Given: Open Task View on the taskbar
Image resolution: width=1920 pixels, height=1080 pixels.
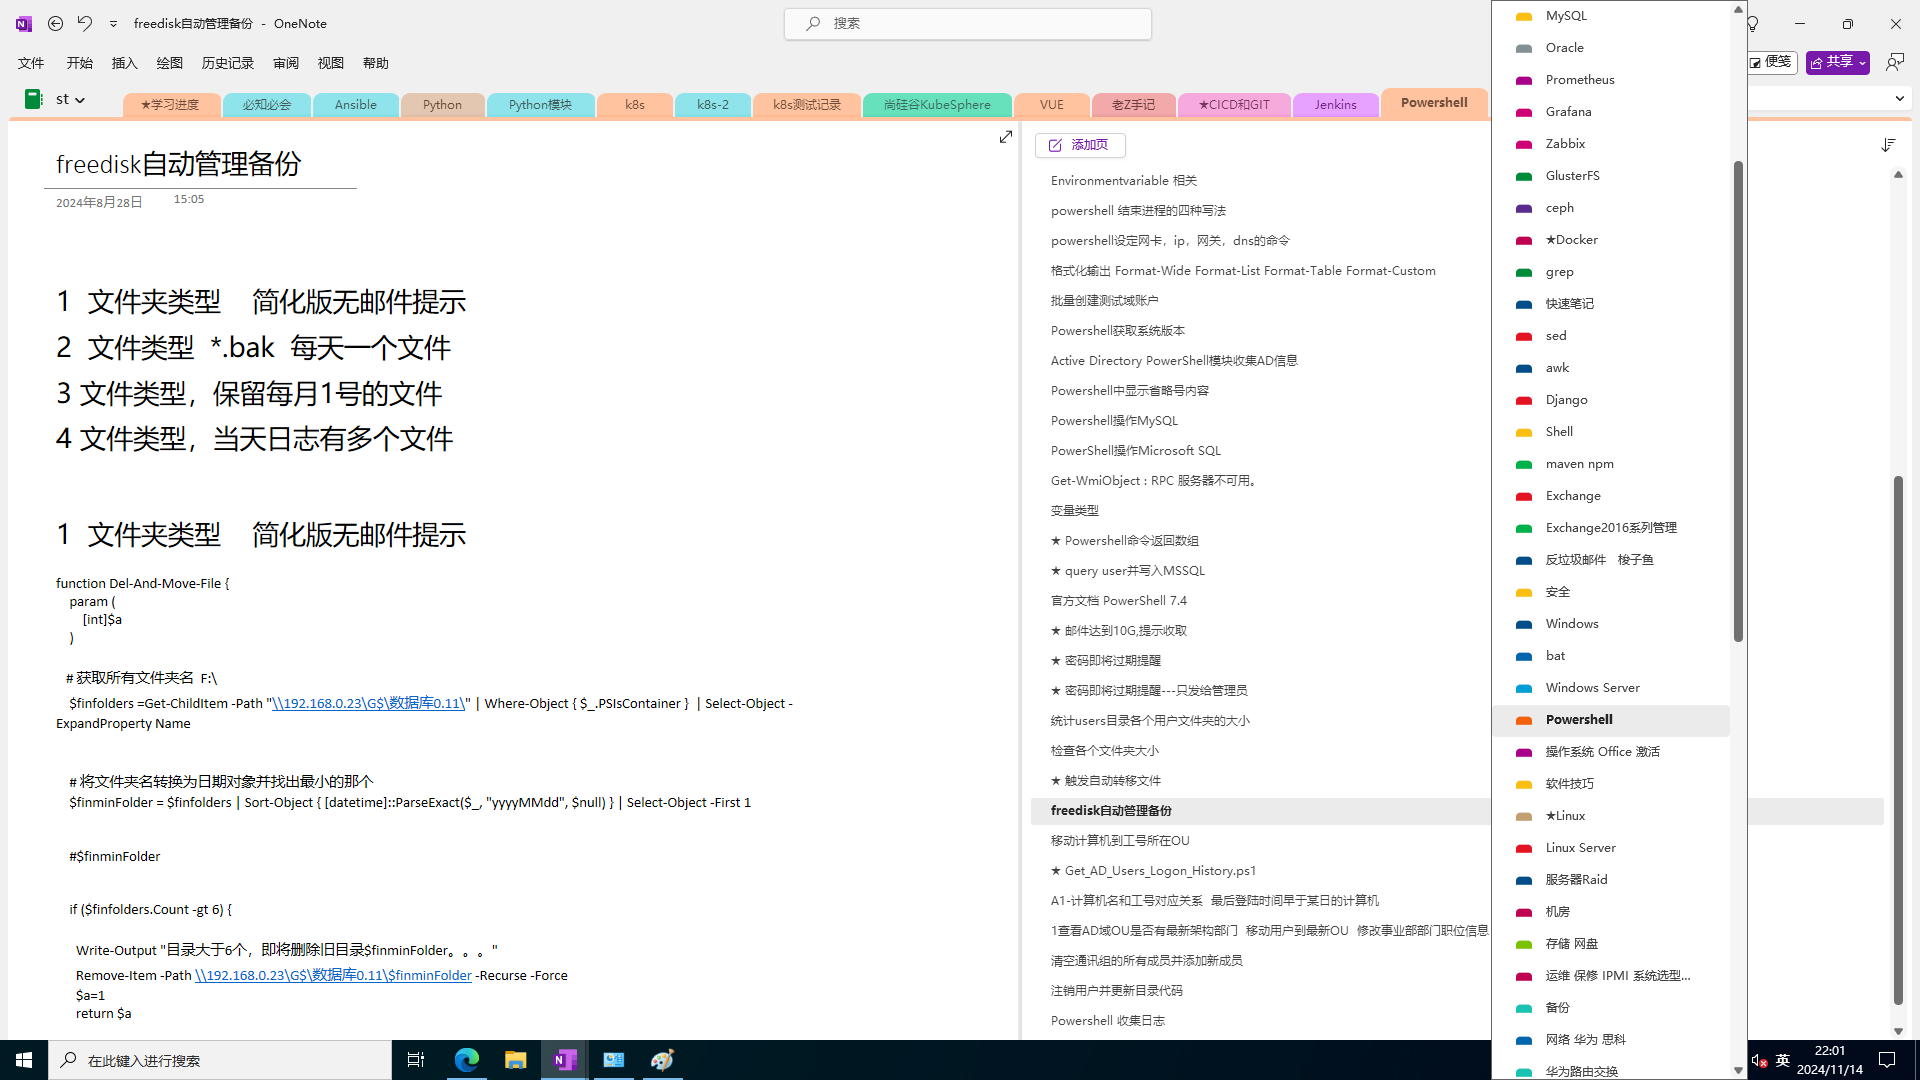Looking at the screenshot, I should (416, 1060).
